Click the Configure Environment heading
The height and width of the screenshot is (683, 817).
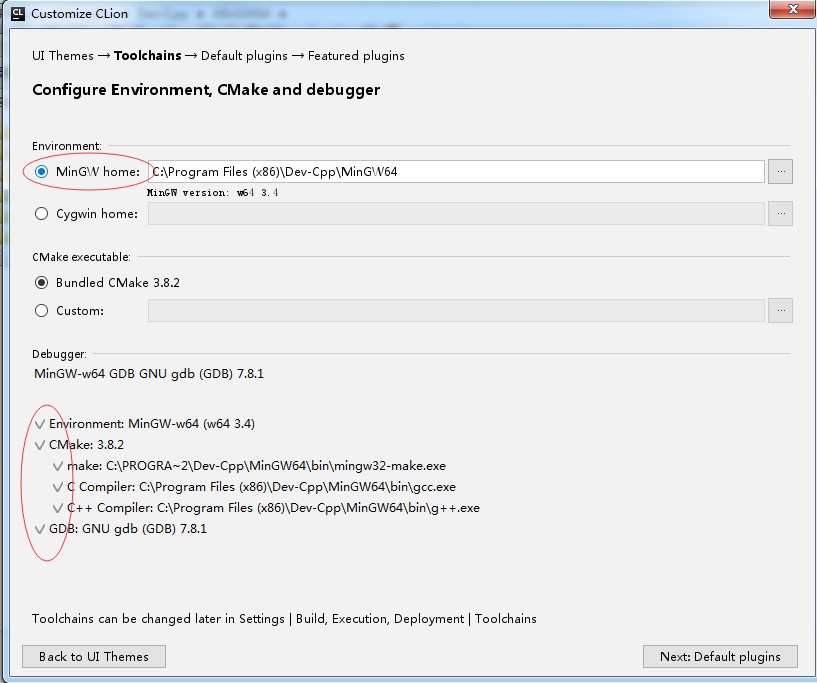(x=206, y=90)
